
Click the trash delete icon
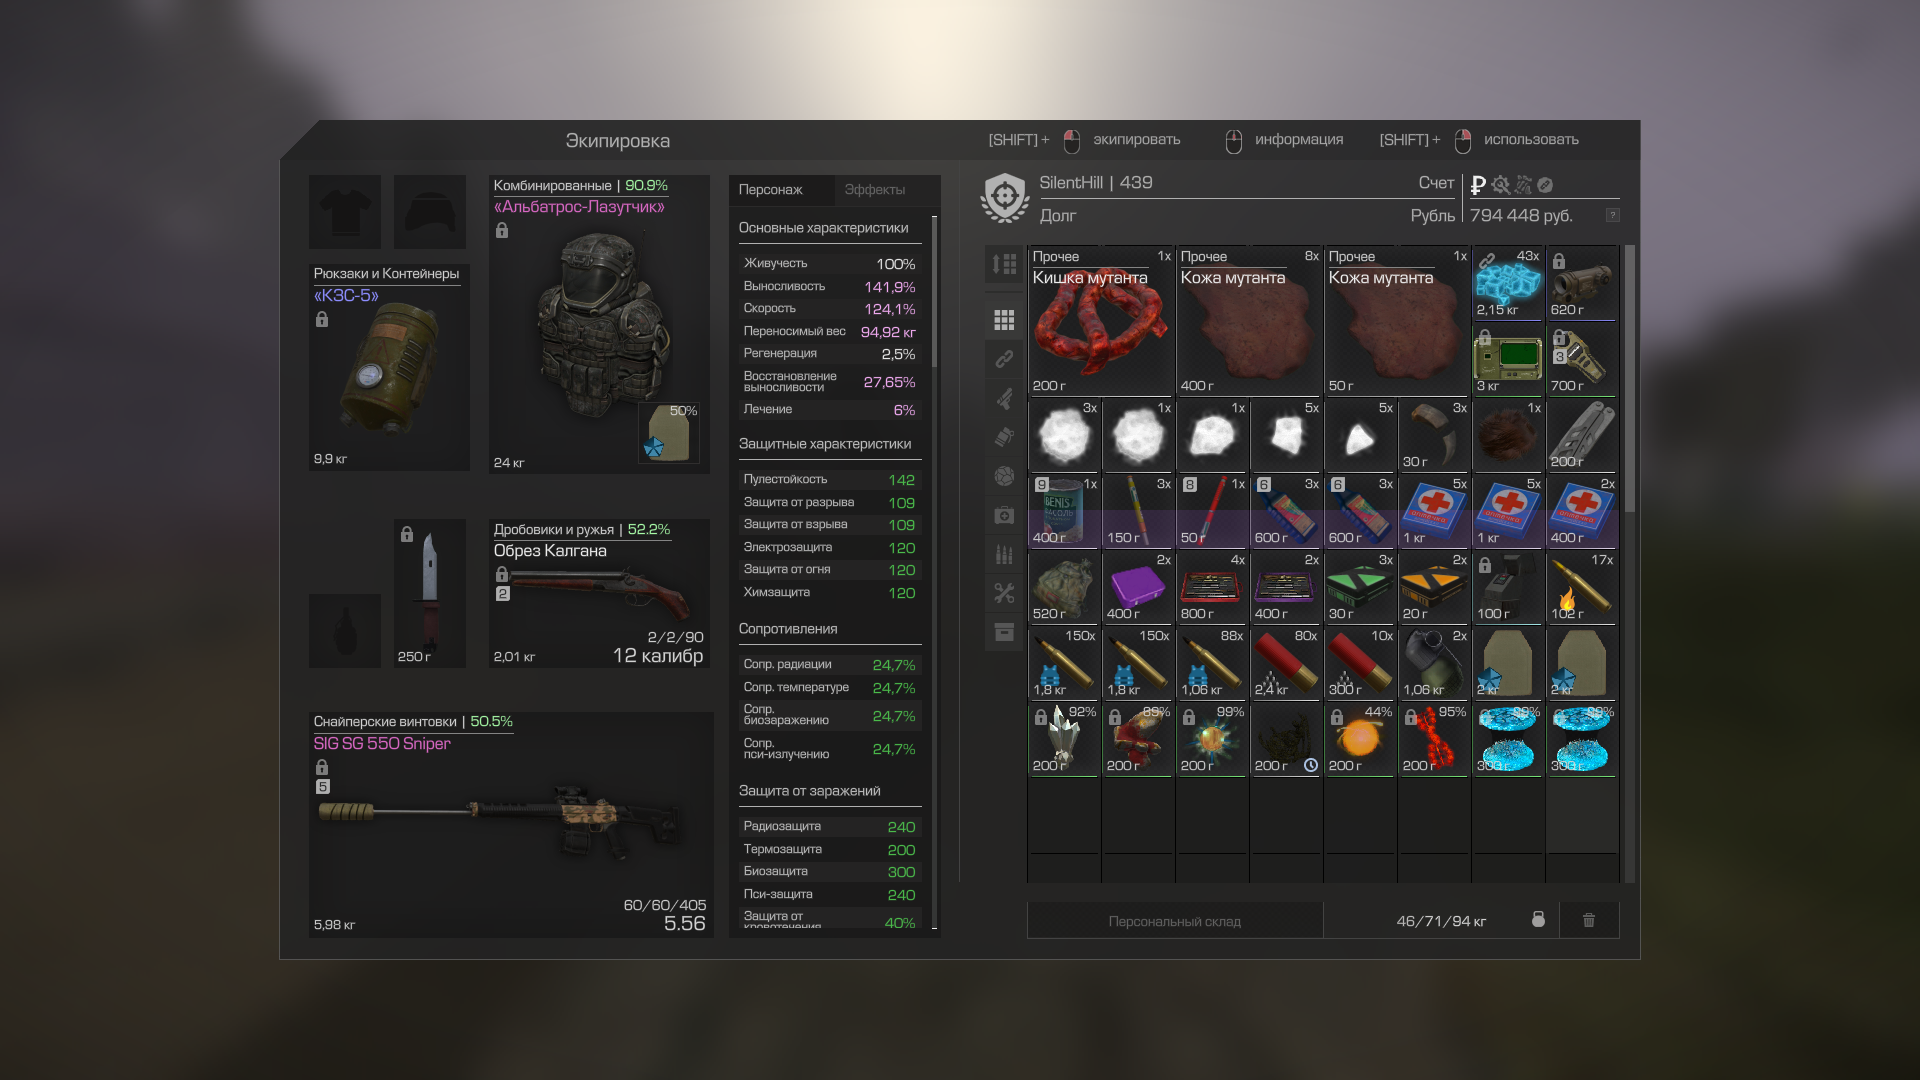click(1589, 920)
